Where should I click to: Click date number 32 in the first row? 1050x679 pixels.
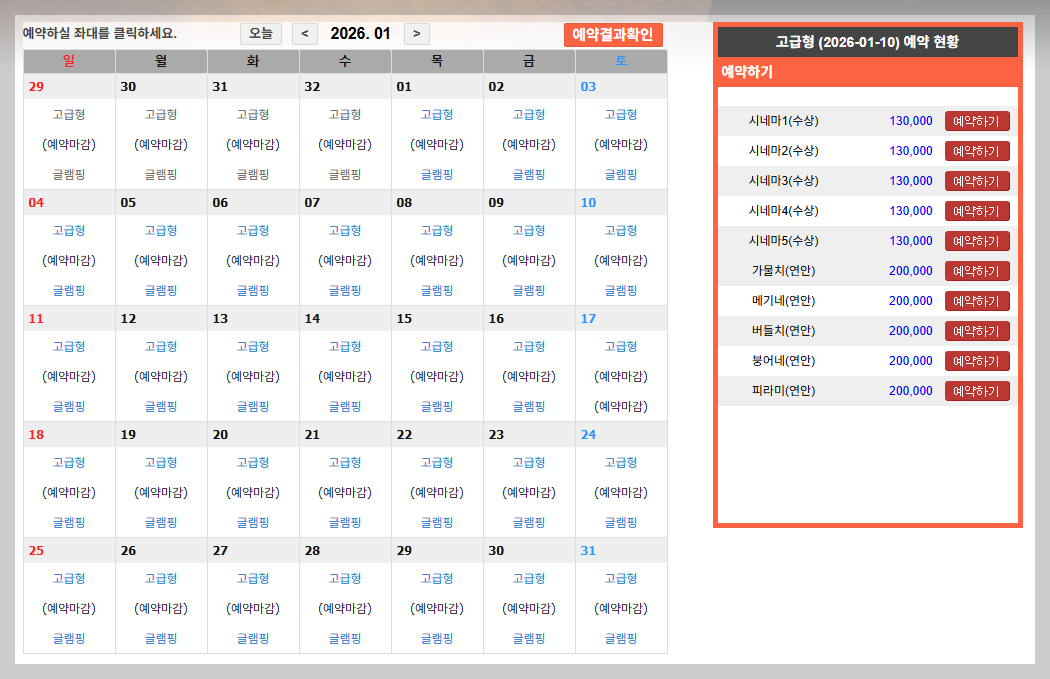[x=312, y=86]
